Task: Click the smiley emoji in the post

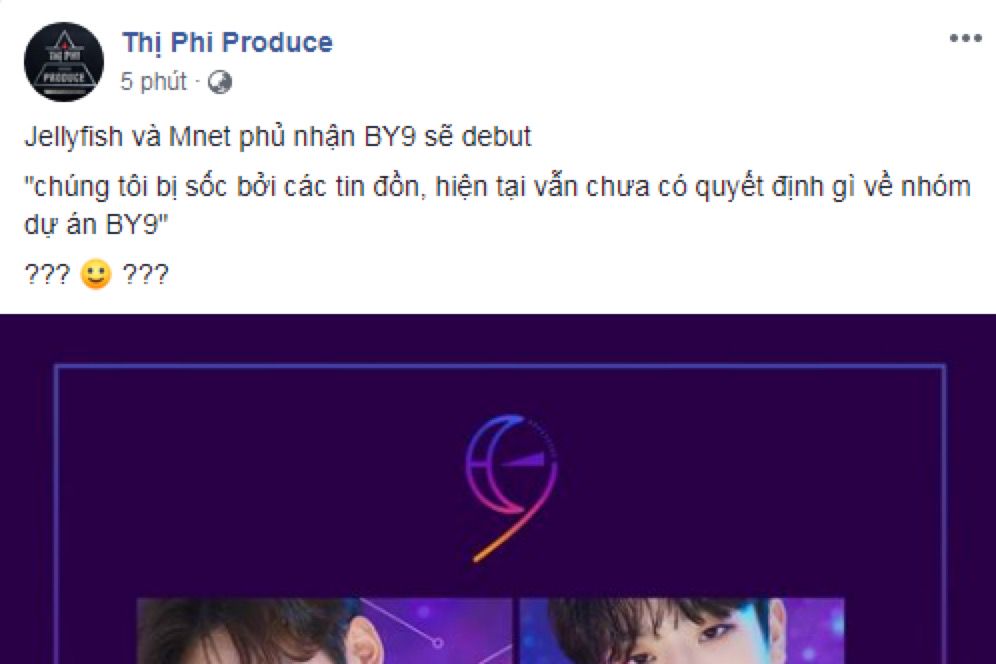Action: pos(96,274)
